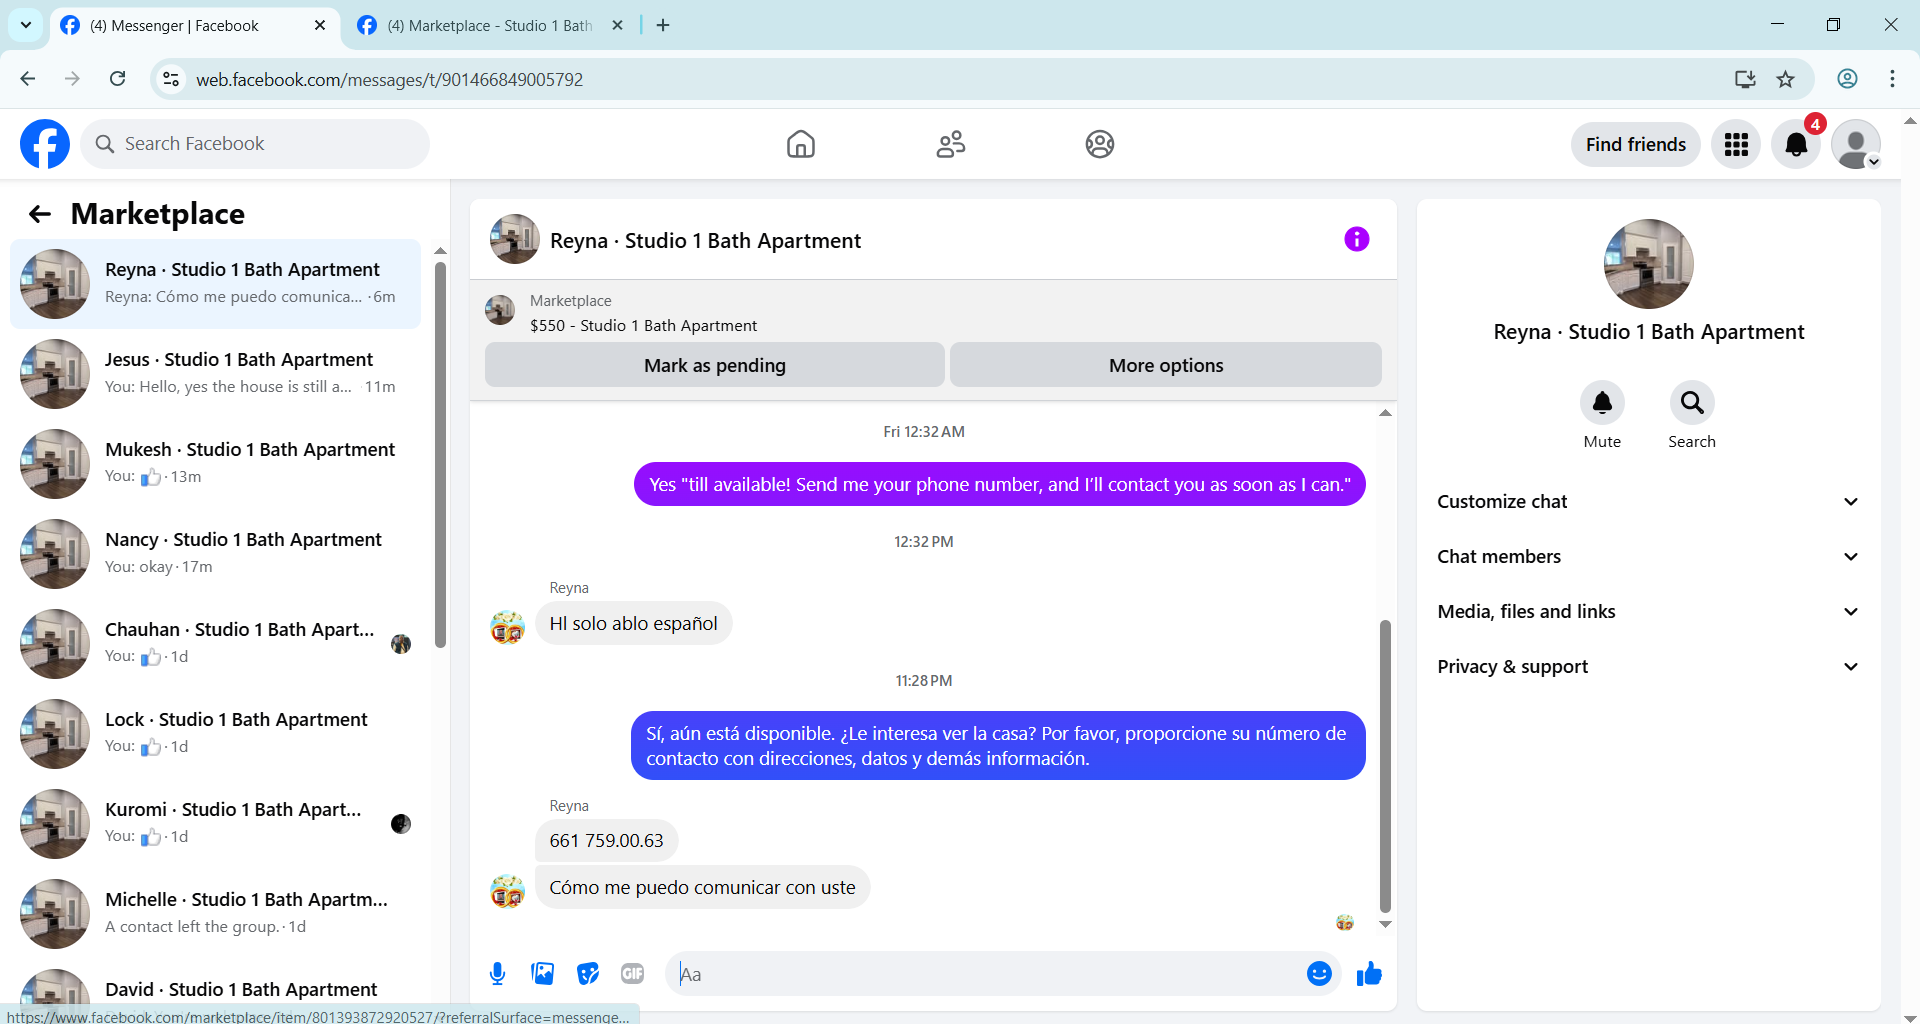Screen dimensions: 1920x1024
Task: Open Nancy conversation in list
Action: tap(215, 553)
